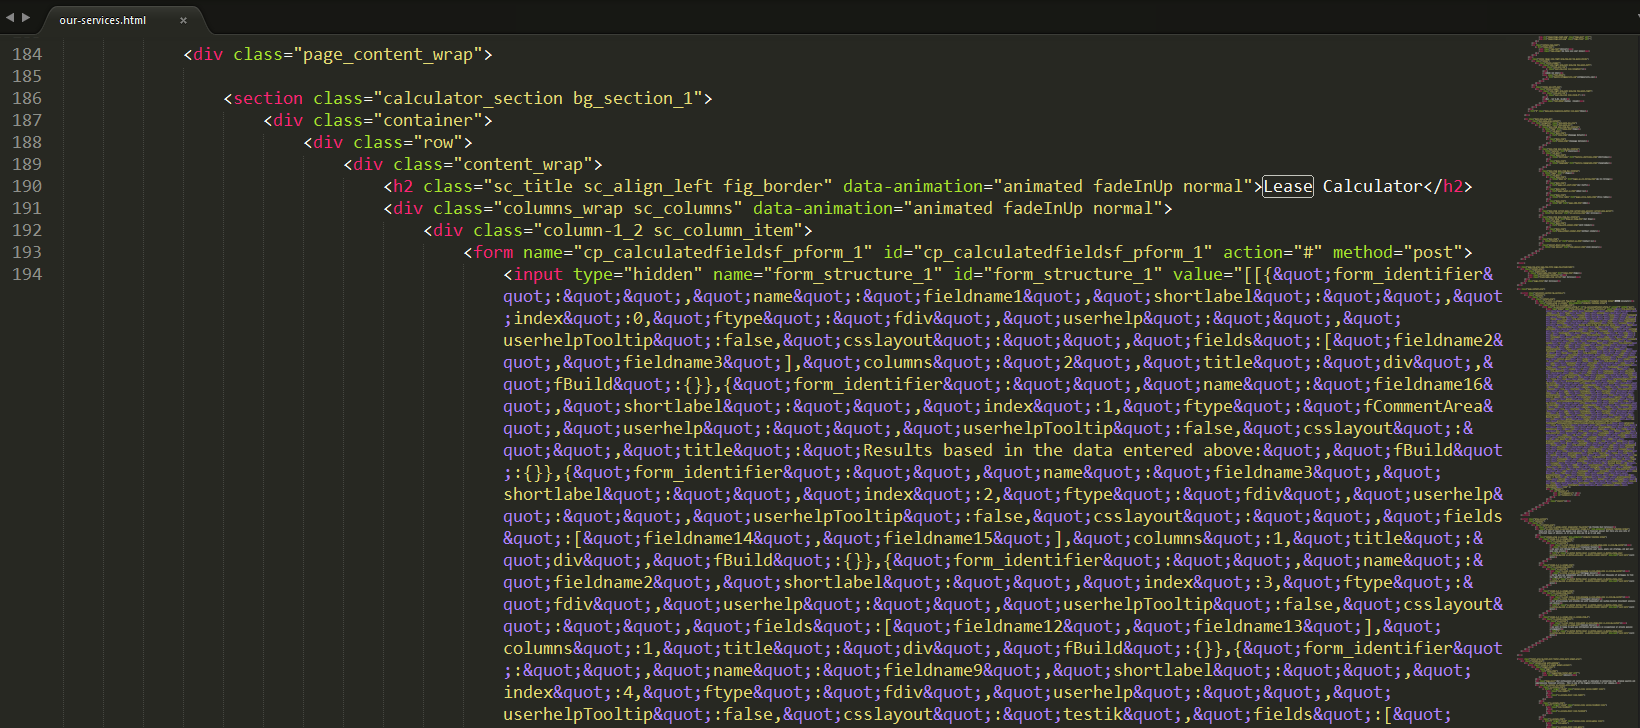
Task: Place cursor on the word Calculator
Action: coord(1372,186)
